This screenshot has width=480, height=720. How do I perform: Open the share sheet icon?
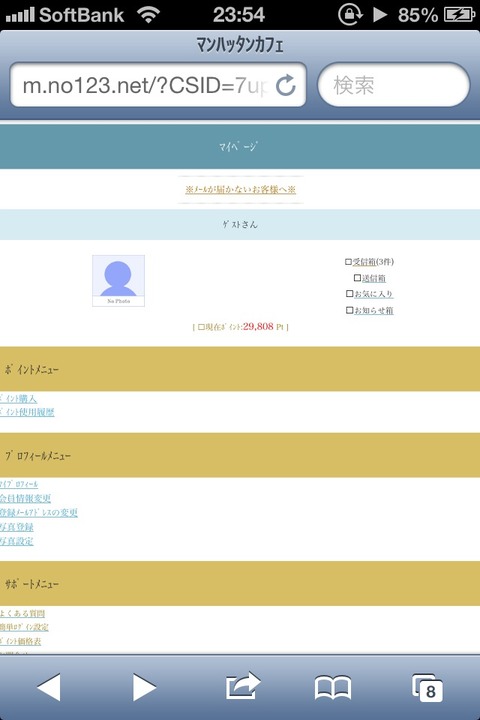point(243,686)
